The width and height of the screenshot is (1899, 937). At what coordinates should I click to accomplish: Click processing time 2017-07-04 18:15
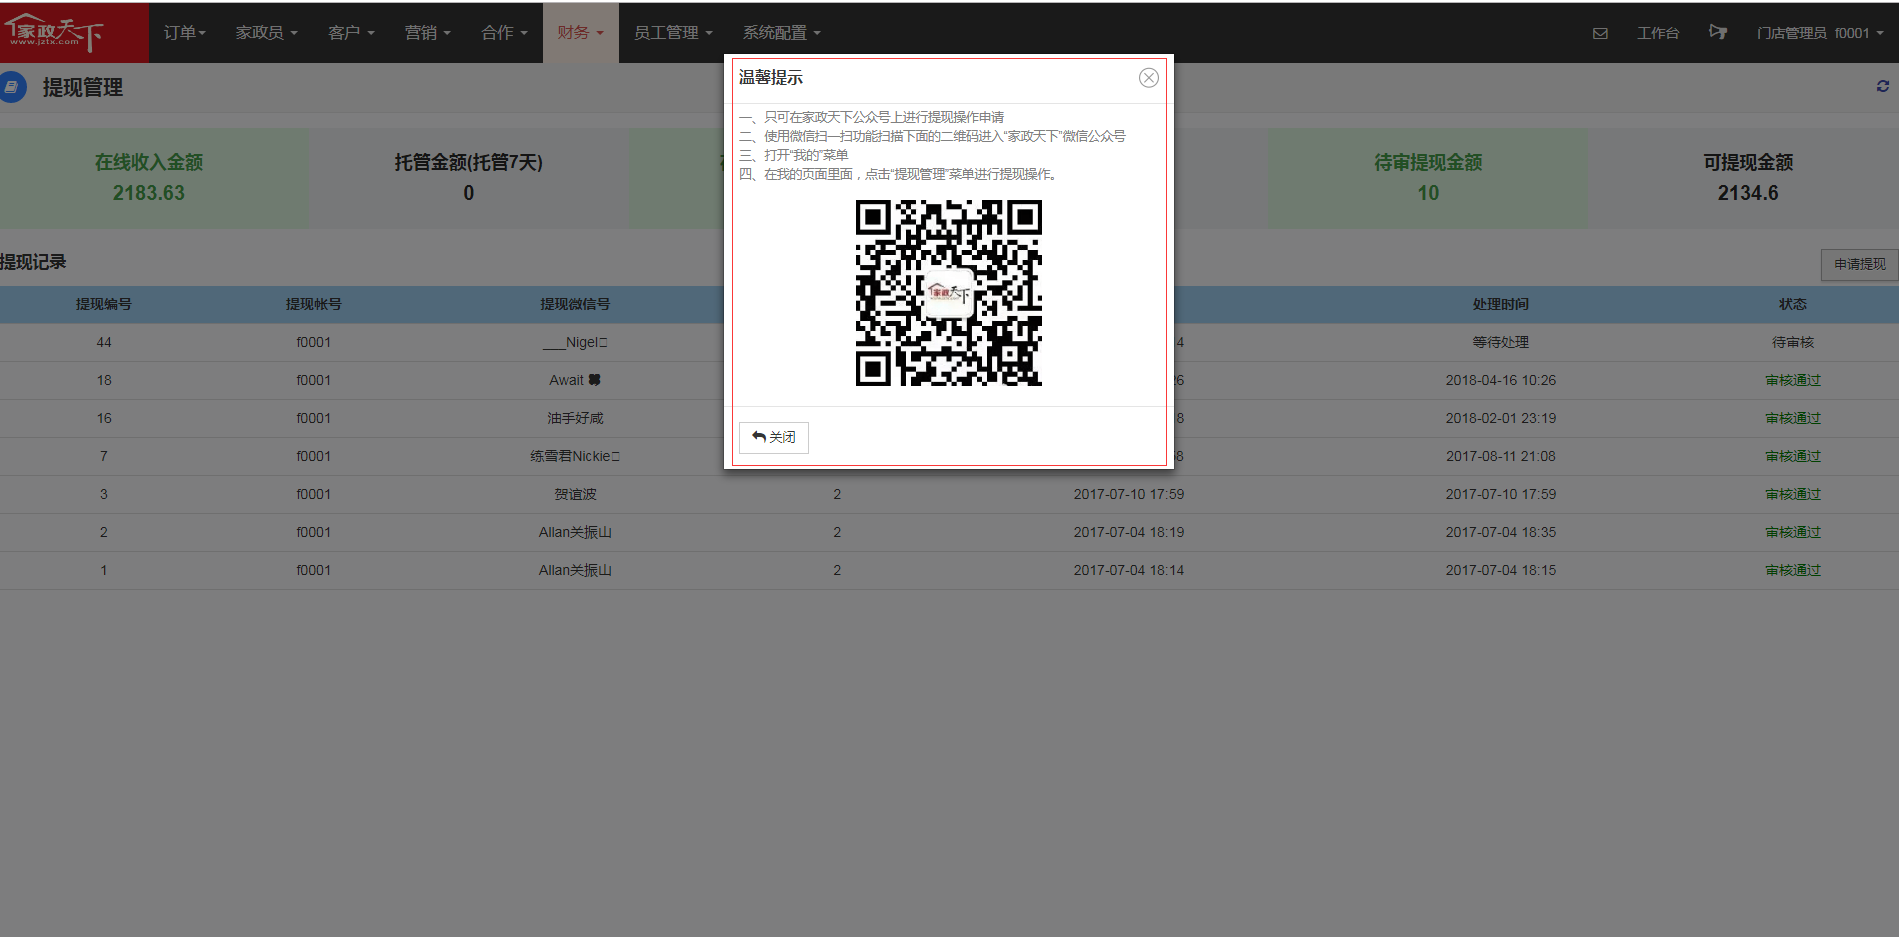click(x=1500, y=570)
